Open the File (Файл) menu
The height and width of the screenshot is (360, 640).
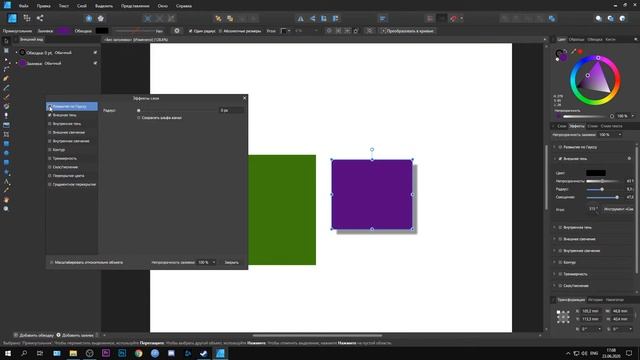pyautogui.click(x=24, y=6)
